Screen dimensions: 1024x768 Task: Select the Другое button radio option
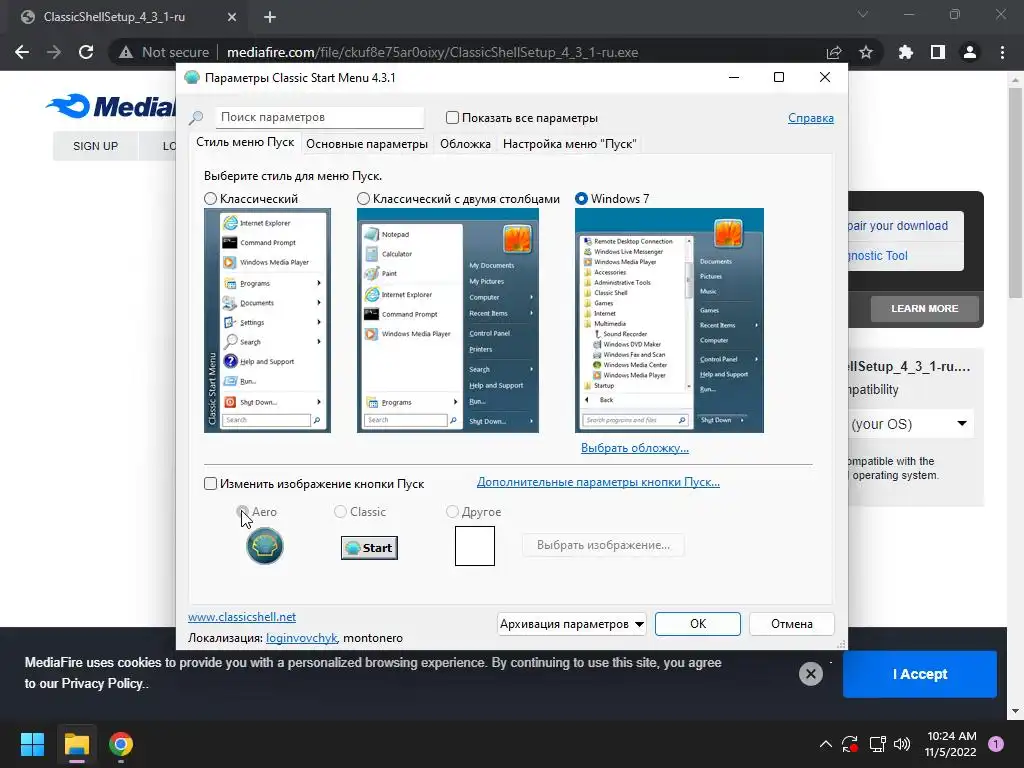[x=452, y=511]
